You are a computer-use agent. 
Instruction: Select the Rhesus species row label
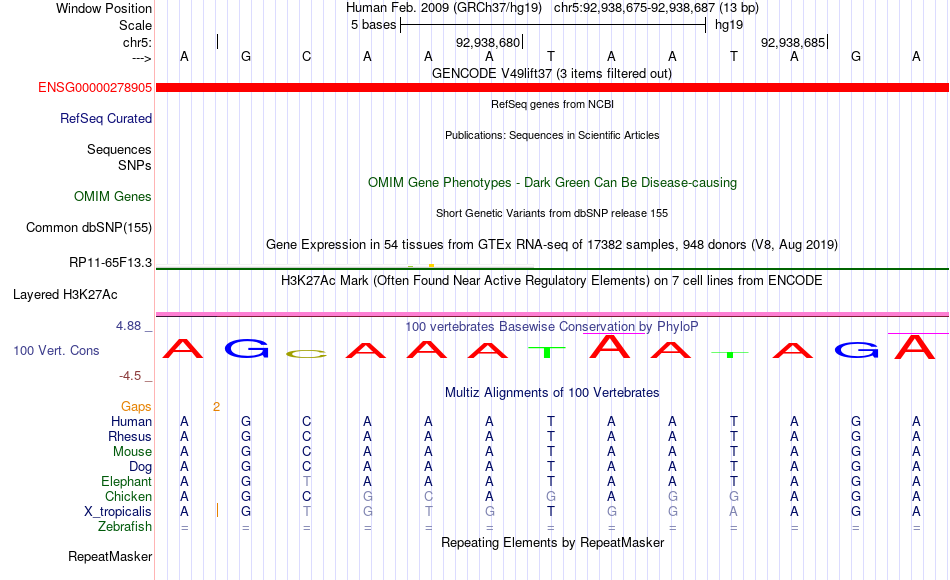[x=130, y=437]
